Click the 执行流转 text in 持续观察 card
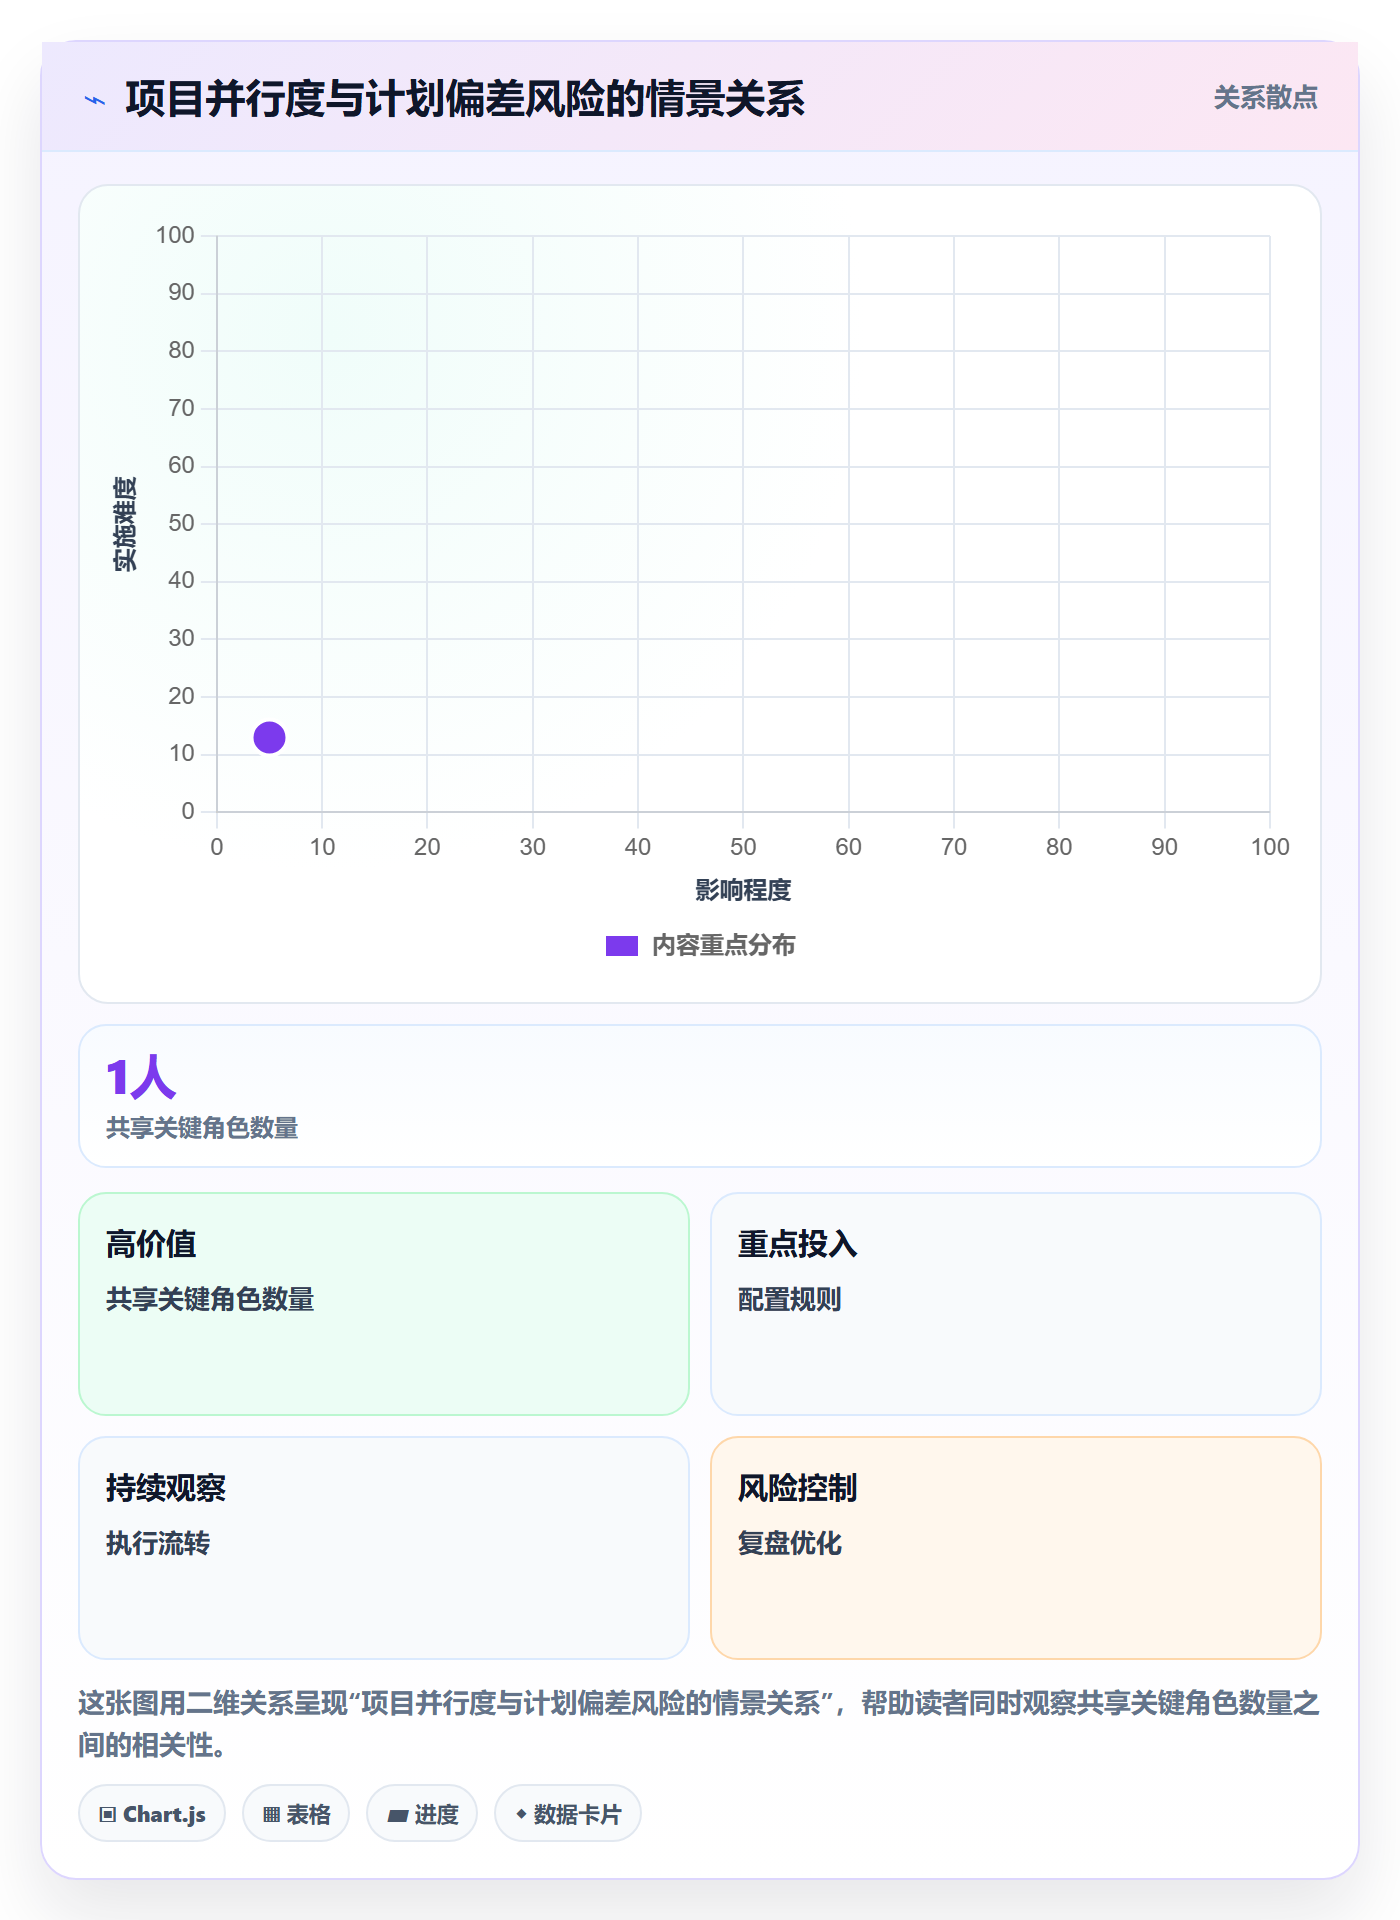Viewport: 1400px width, 1920px height. tap(158, 1543)
